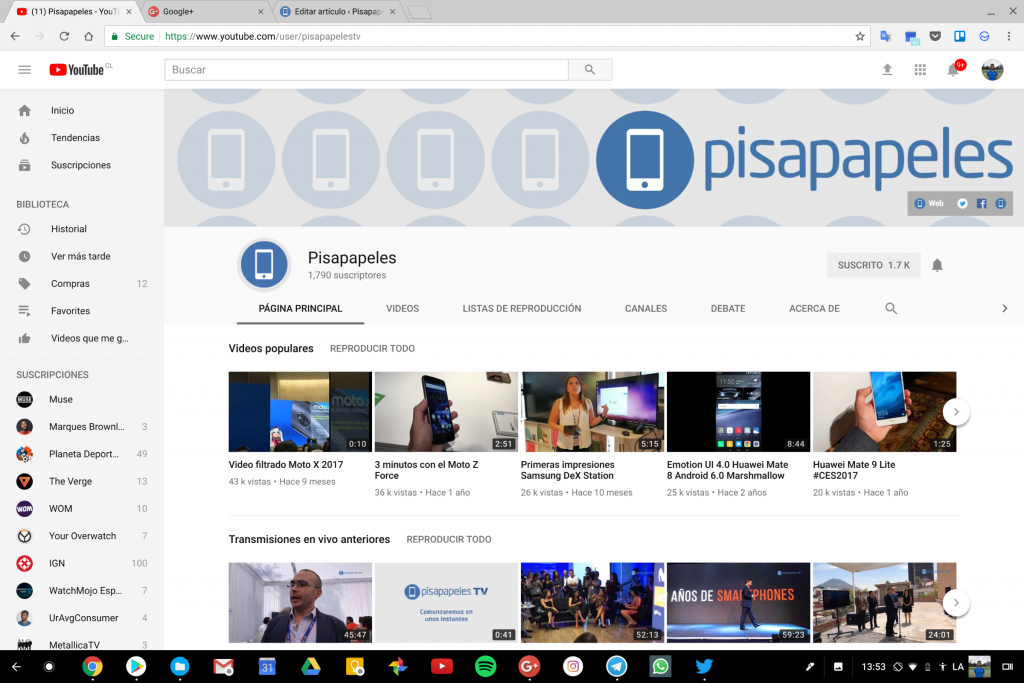The width and height of the screenshot is (1024, 683).
Task: Select the Página Principal tab
Action: coord(300,308)
